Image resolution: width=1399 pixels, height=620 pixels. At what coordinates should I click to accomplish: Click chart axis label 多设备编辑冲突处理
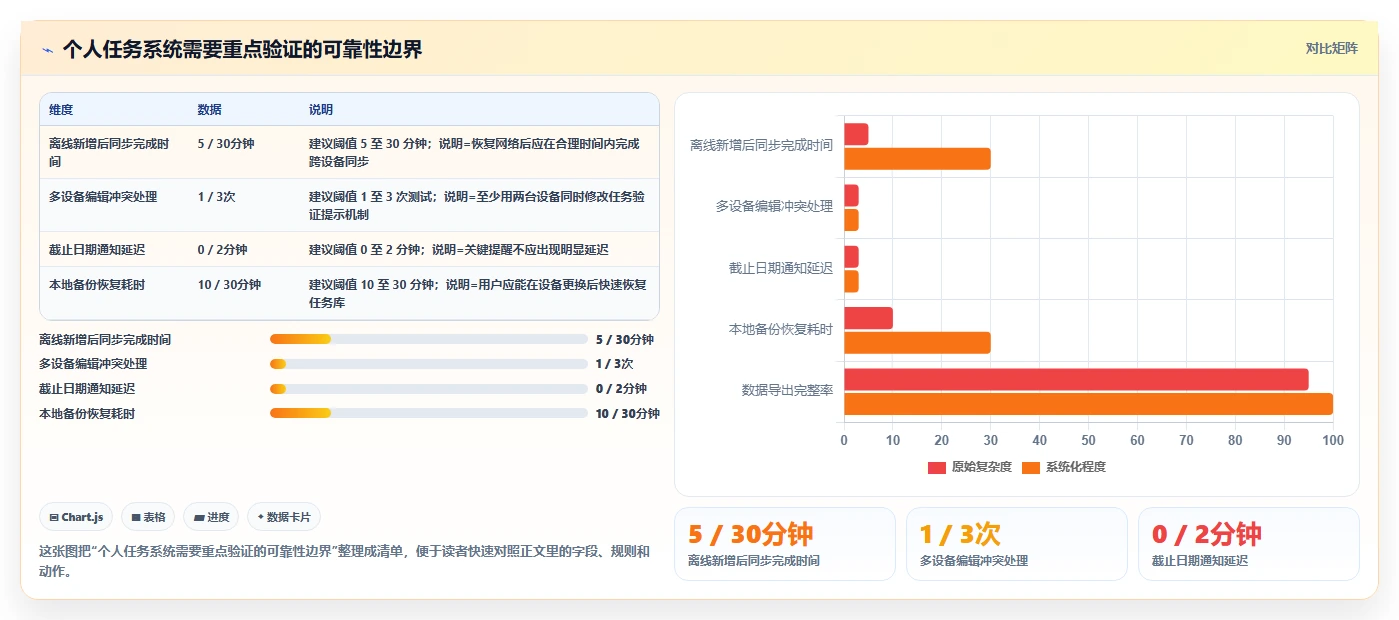[774, 206]
